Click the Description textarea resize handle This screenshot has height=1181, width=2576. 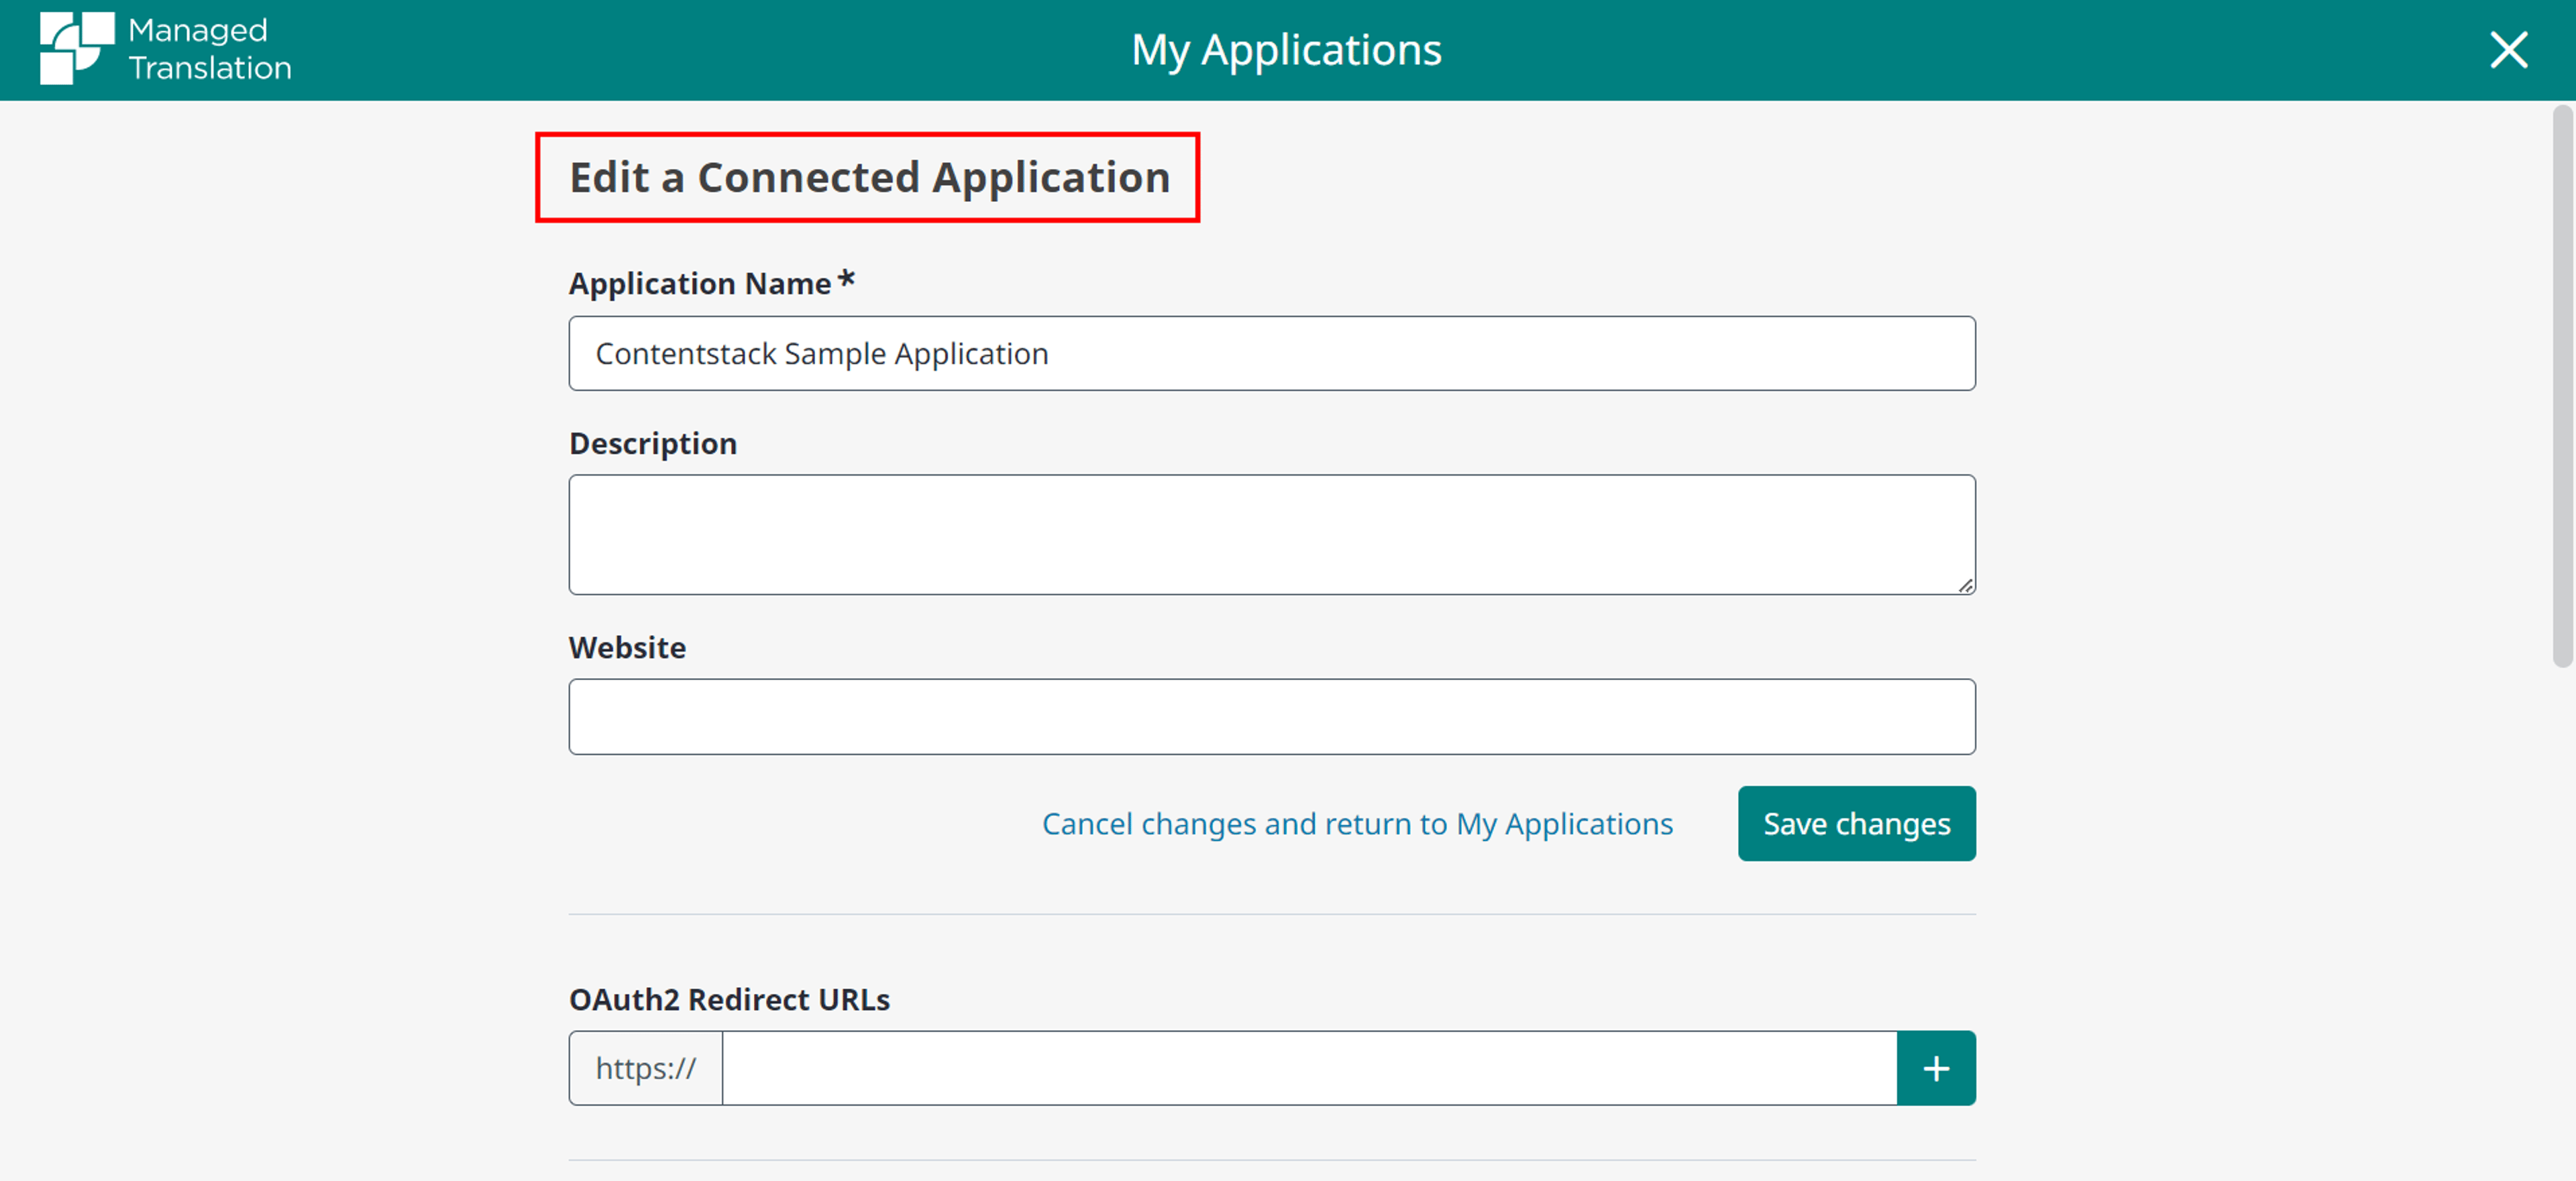pyautogui.click(x=1965, y=586)
